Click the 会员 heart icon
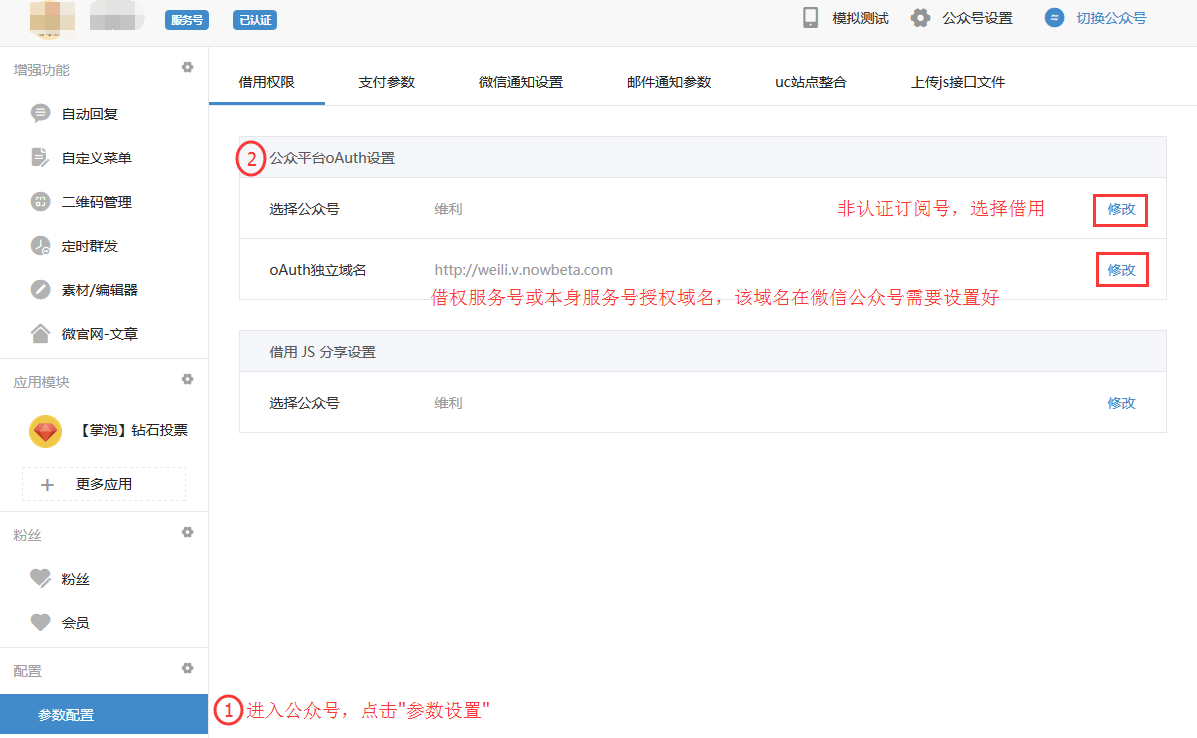This screenshot has width=1197, height=738. pos(40,623)
